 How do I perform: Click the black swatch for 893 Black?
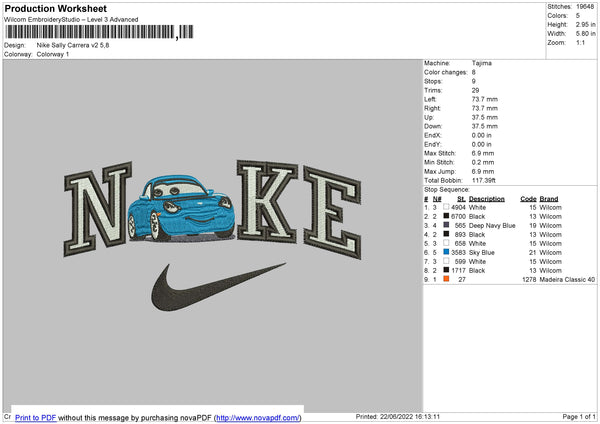tap(446, 234)
